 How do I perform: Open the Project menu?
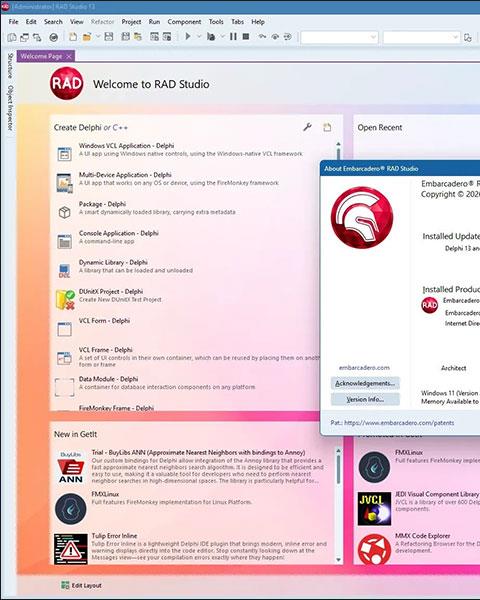tap(131, 22)
